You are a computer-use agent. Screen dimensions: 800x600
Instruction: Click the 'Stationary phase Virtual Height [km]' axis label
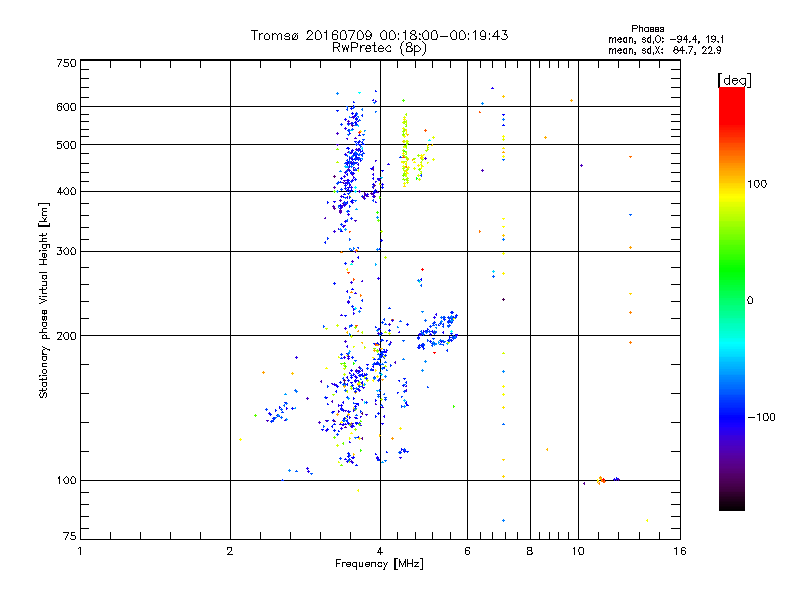[44, 300]
